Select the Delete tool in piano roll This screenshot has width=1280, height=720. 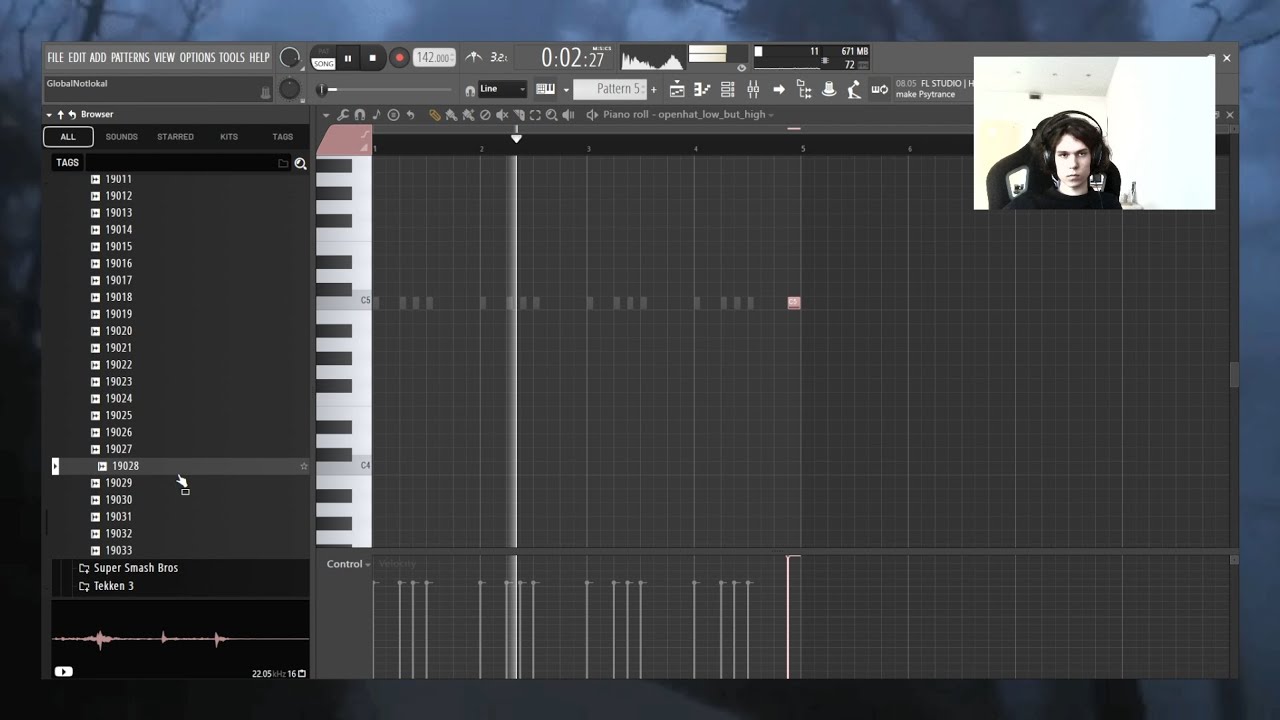(485, 115)
